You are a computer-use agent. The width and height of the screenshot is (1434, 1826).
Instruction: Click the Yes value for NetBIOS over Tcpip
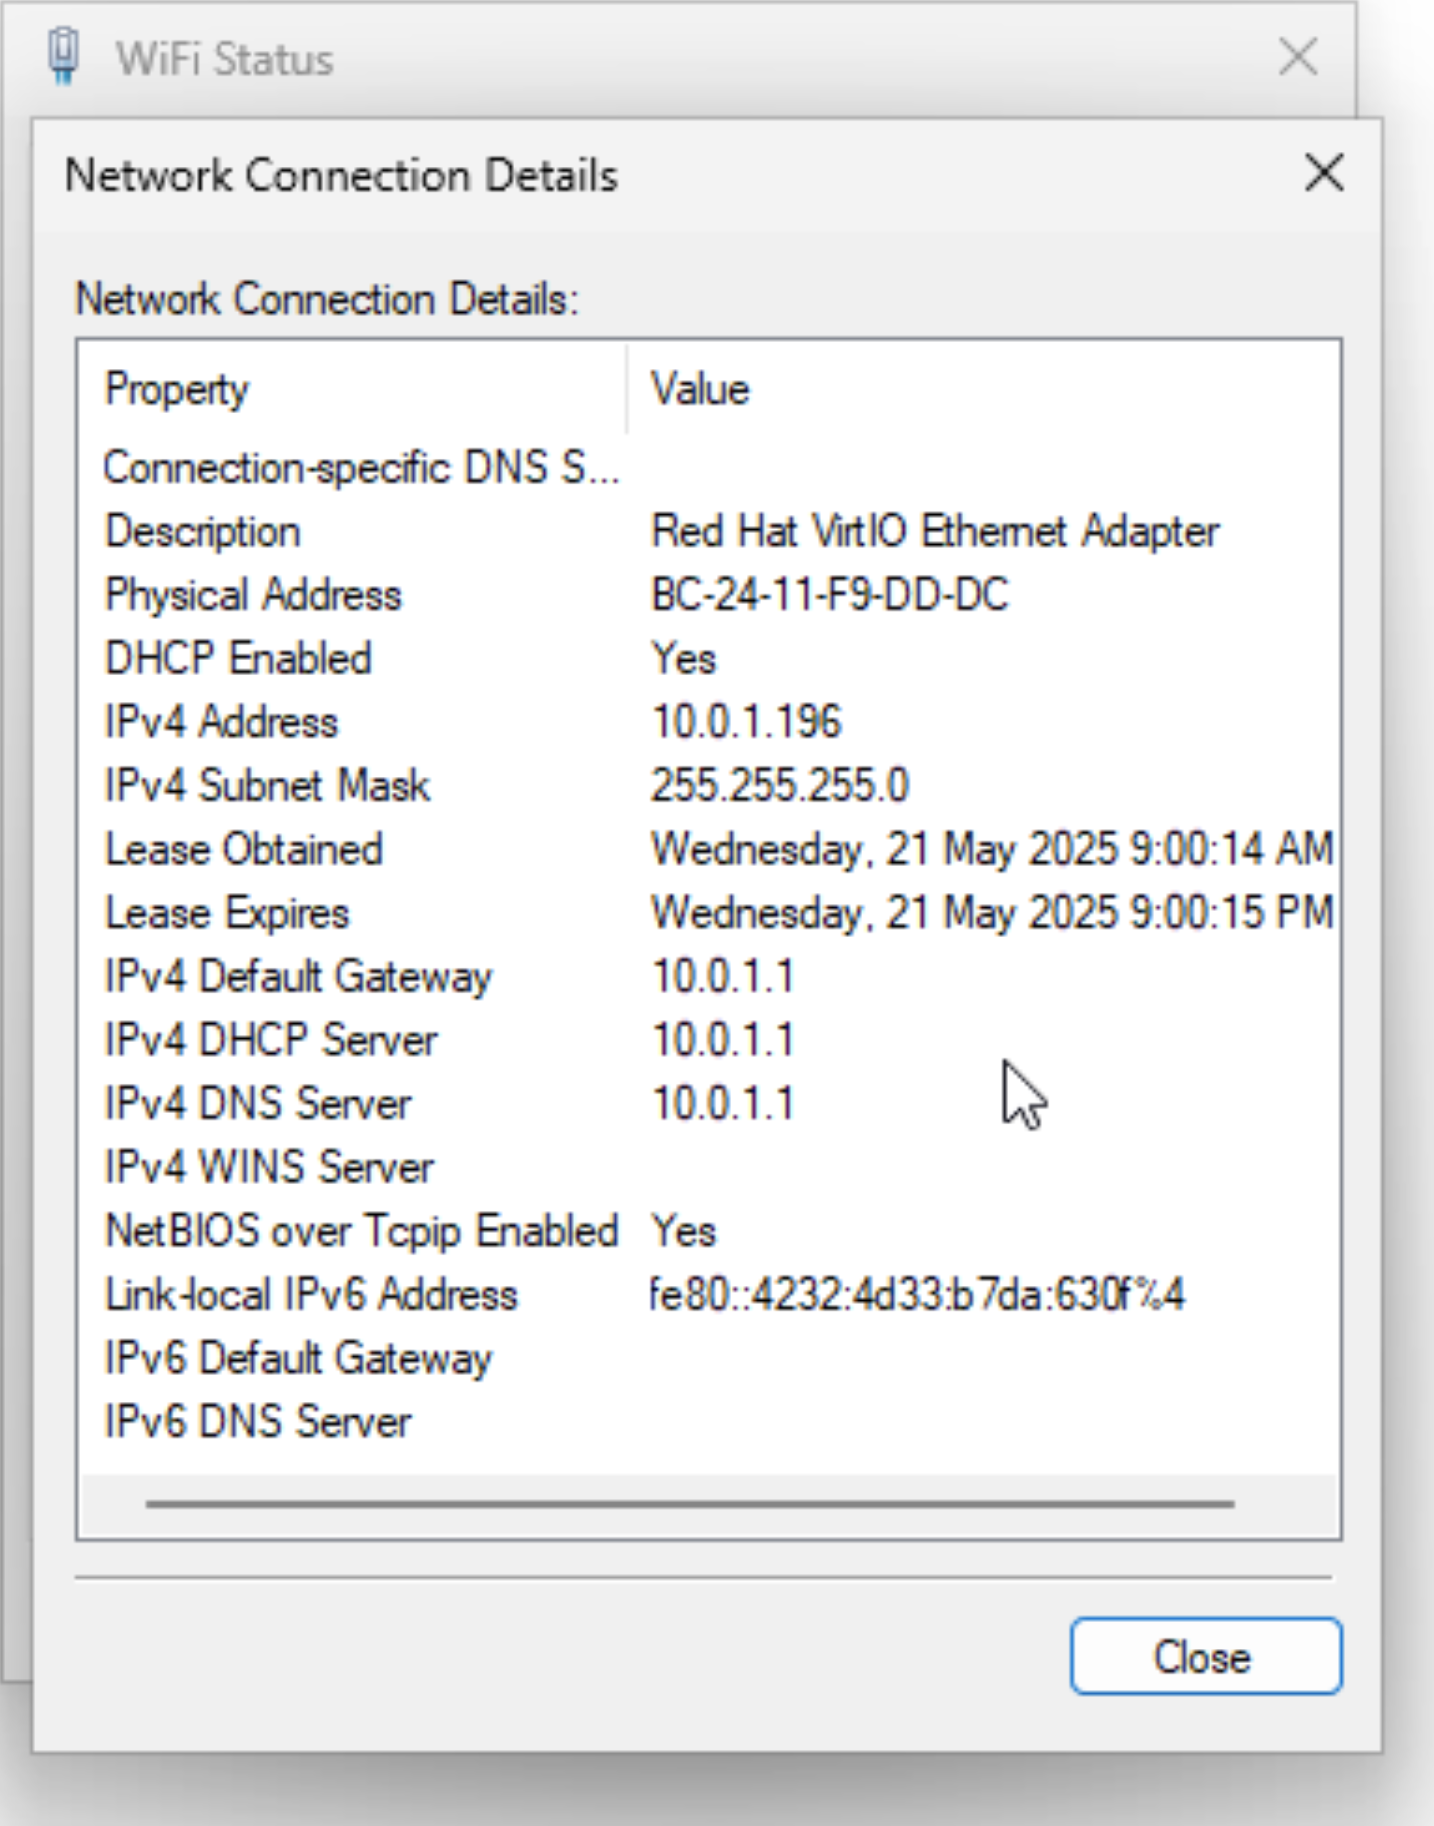(683, 1231)
